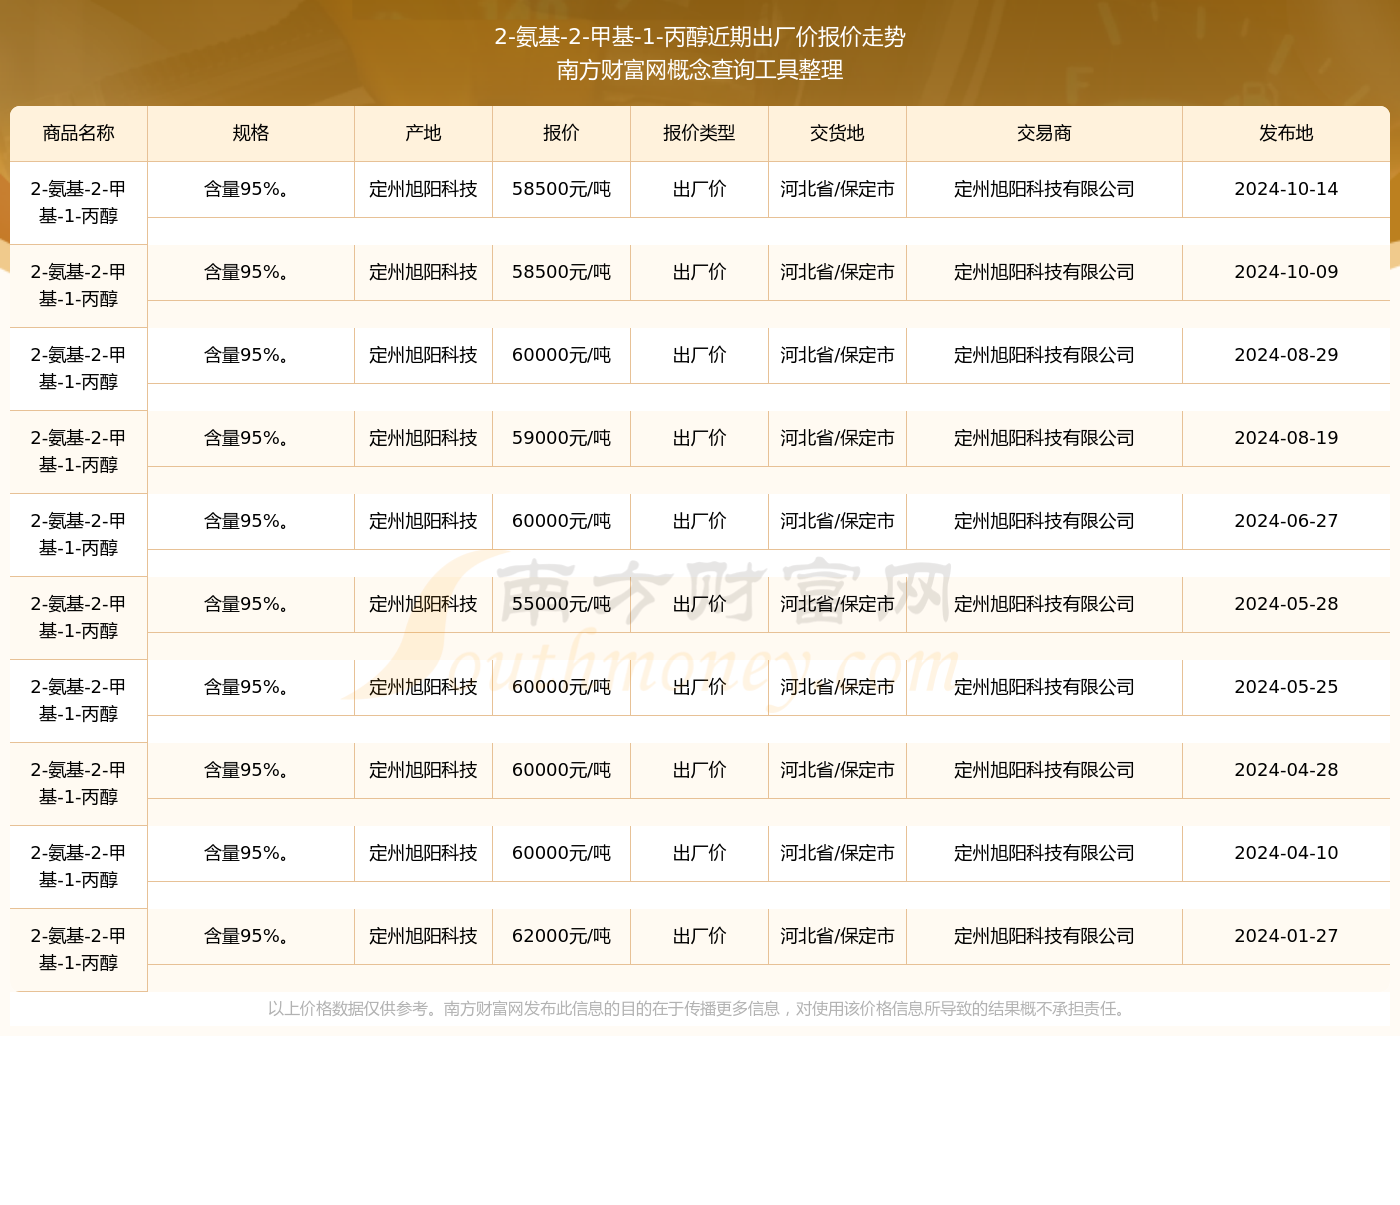Image resolution: width=1400 pixels, height=1205 pixels.
Task: Click the 交易商 column header
Action: [1044, 133]
